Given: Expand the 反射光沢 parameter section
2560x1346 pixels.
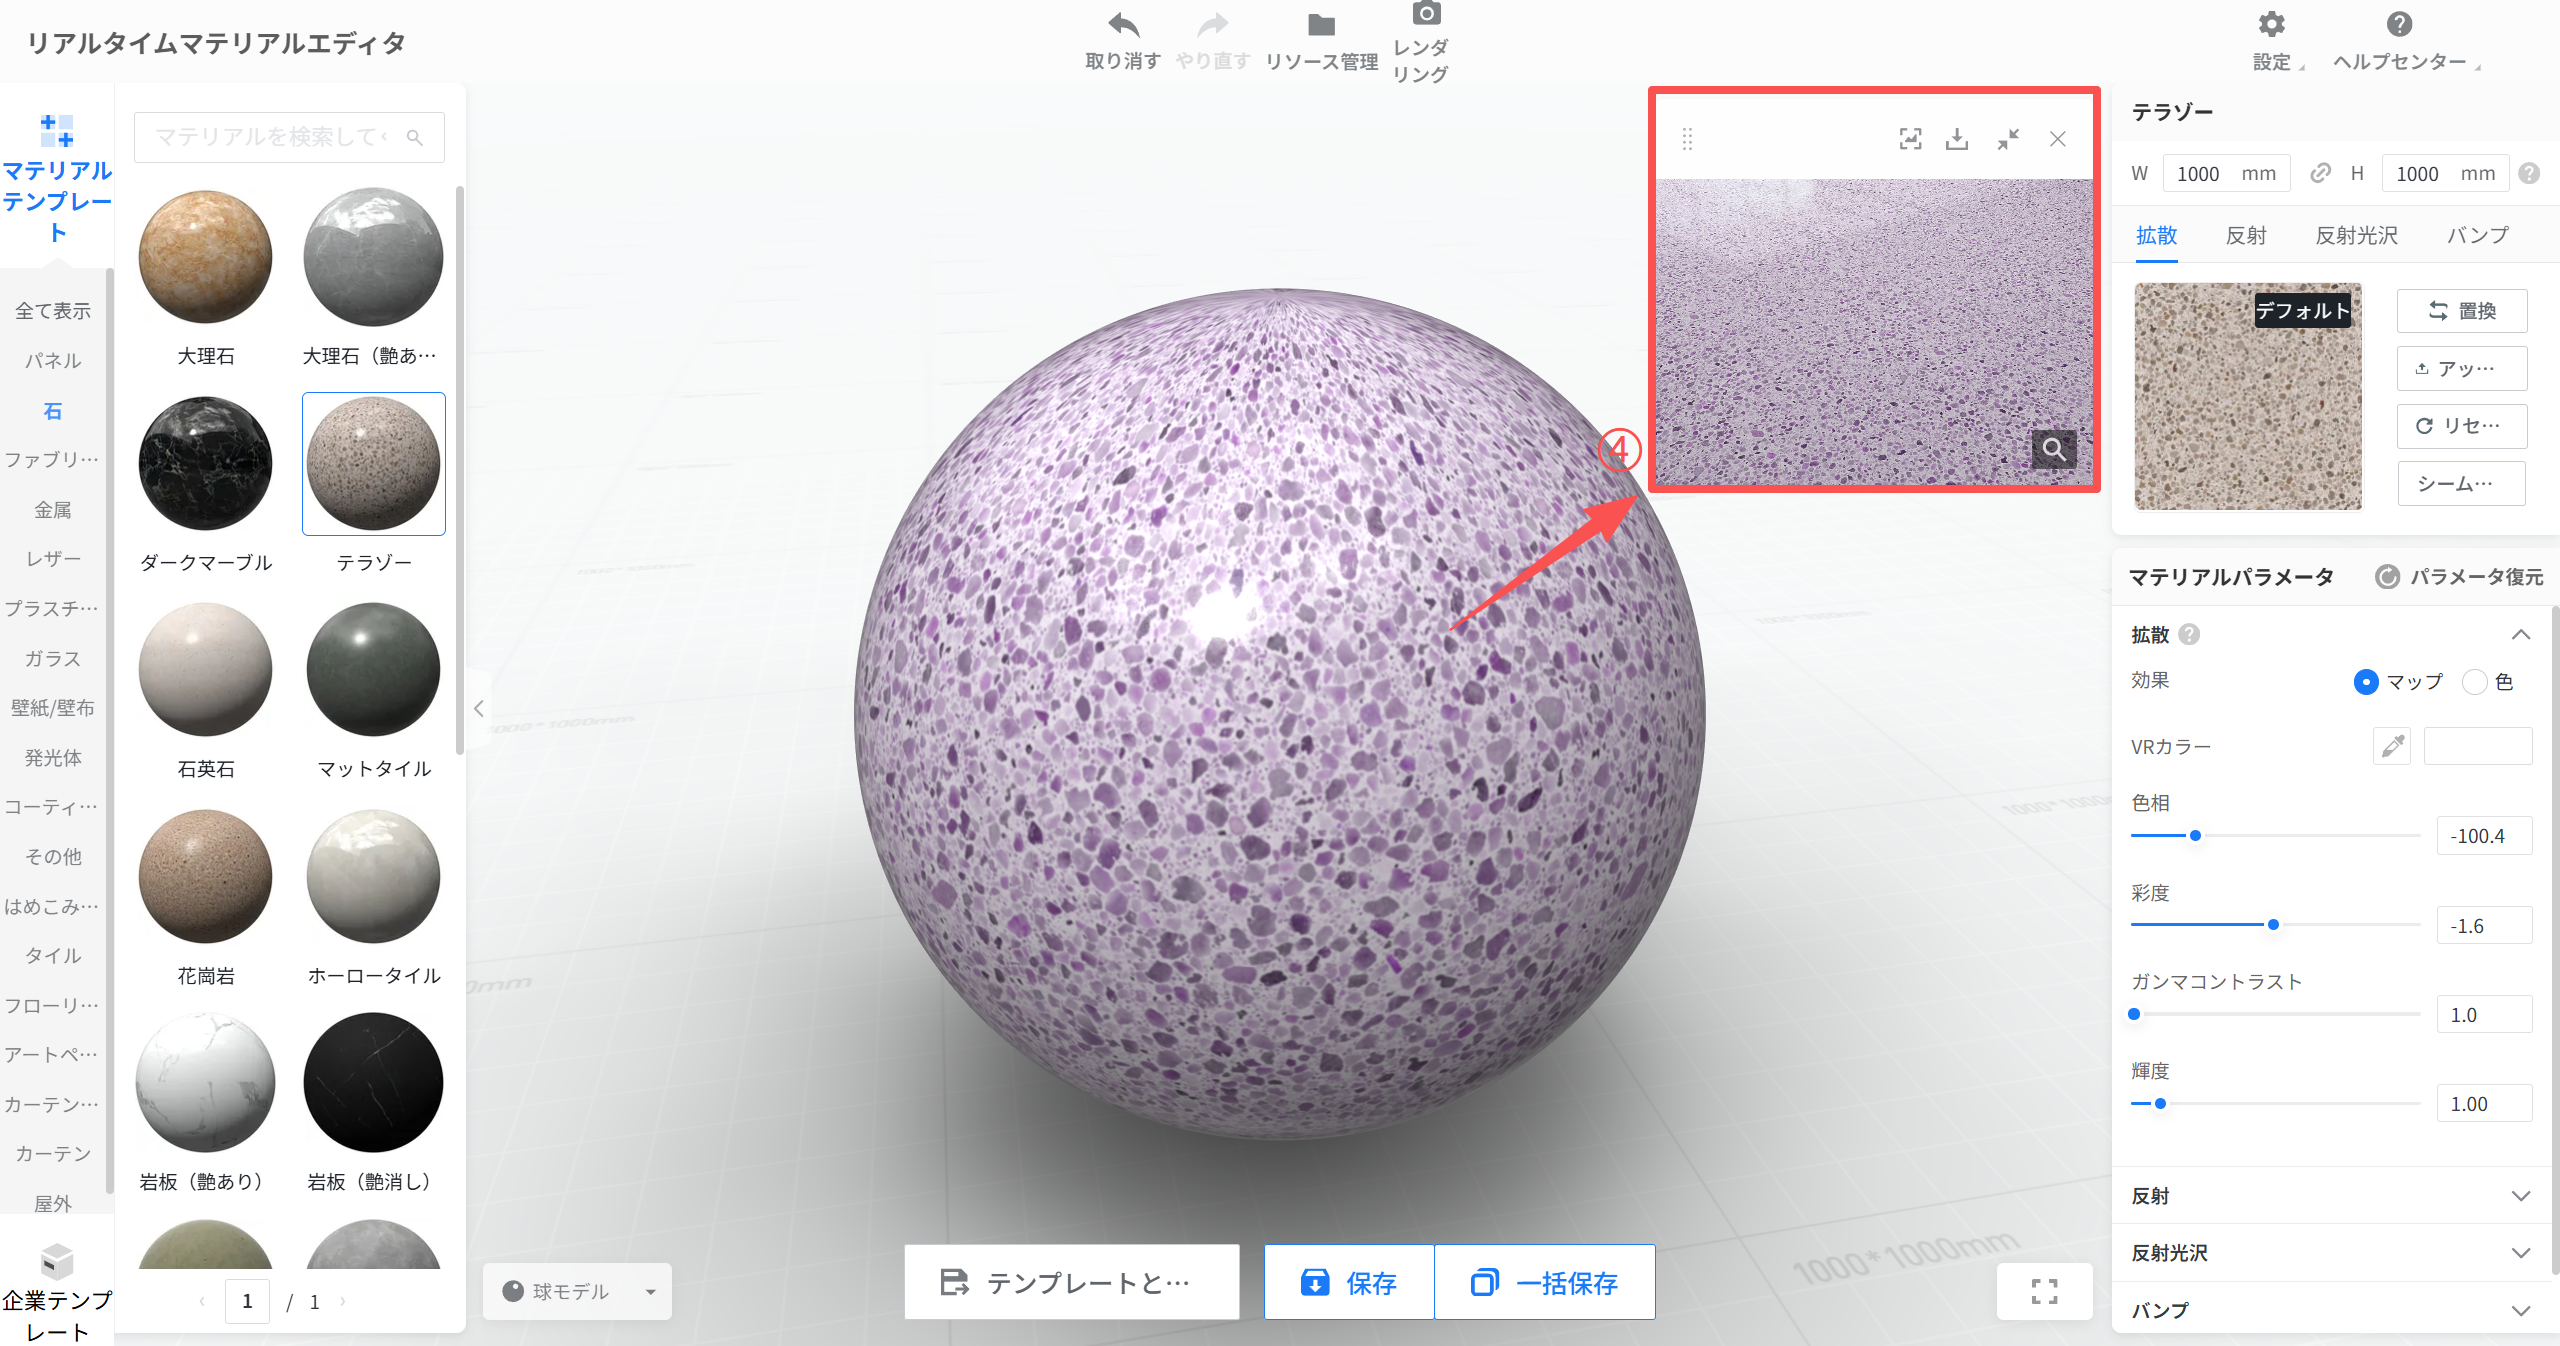Looking at the screenshot, I should click(2521, 1253).
